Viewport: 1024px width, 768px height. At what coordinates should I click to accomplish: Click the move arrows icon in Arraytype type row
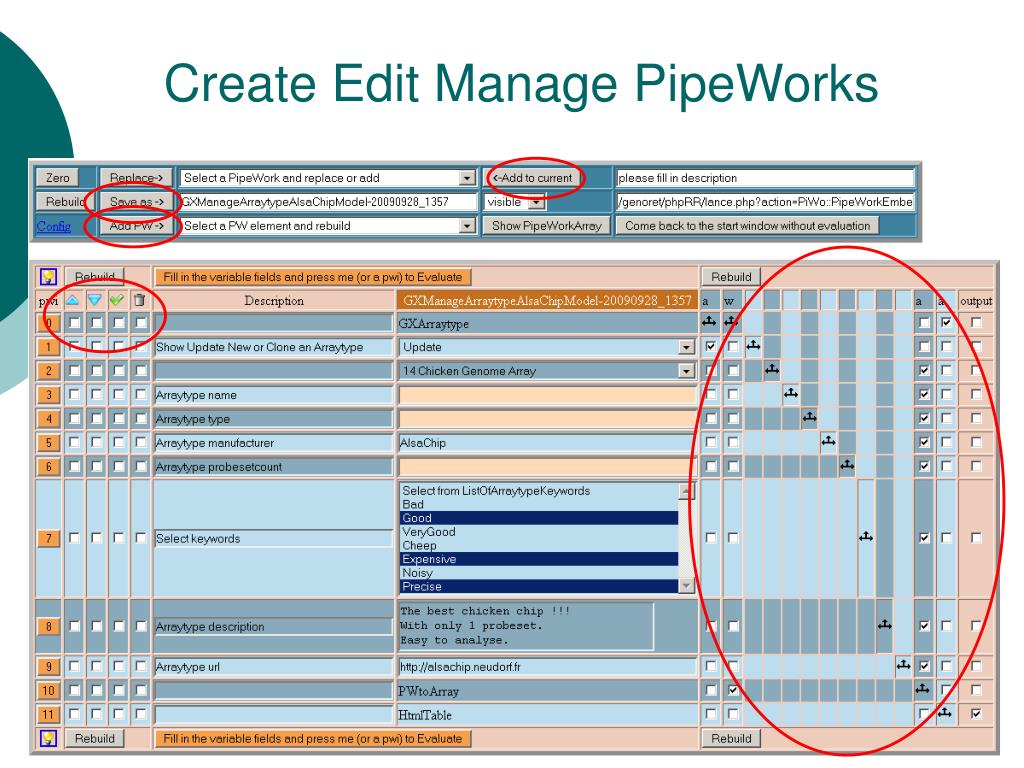810,417
